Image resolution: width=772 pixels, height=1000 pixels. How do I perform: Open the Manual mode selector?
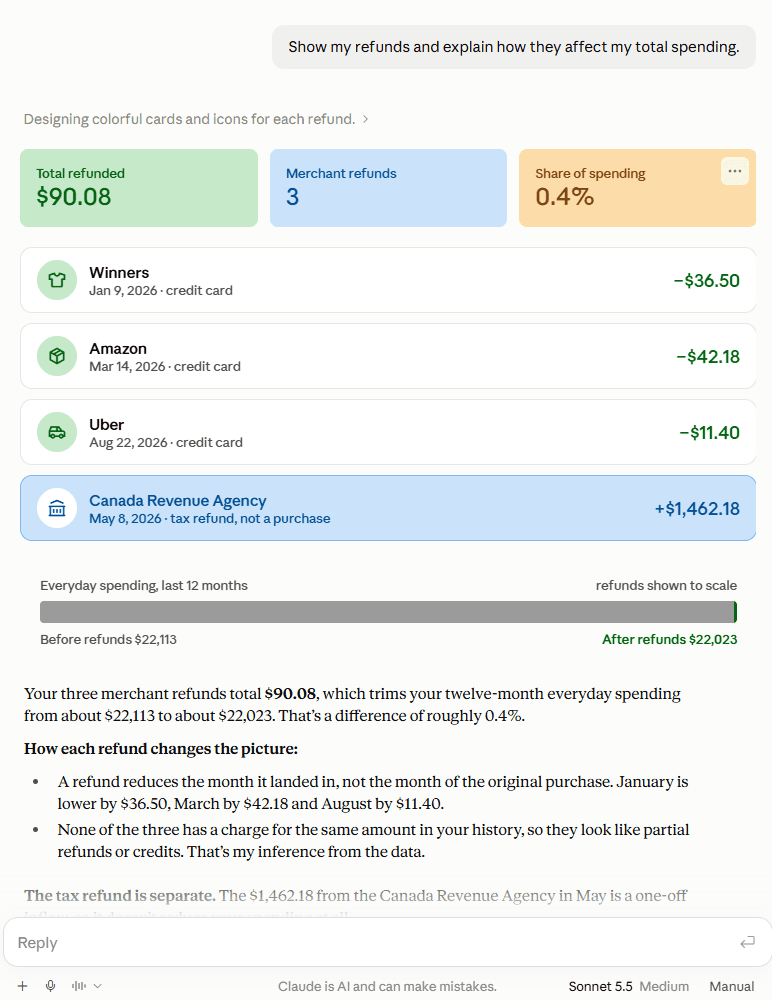731,986
